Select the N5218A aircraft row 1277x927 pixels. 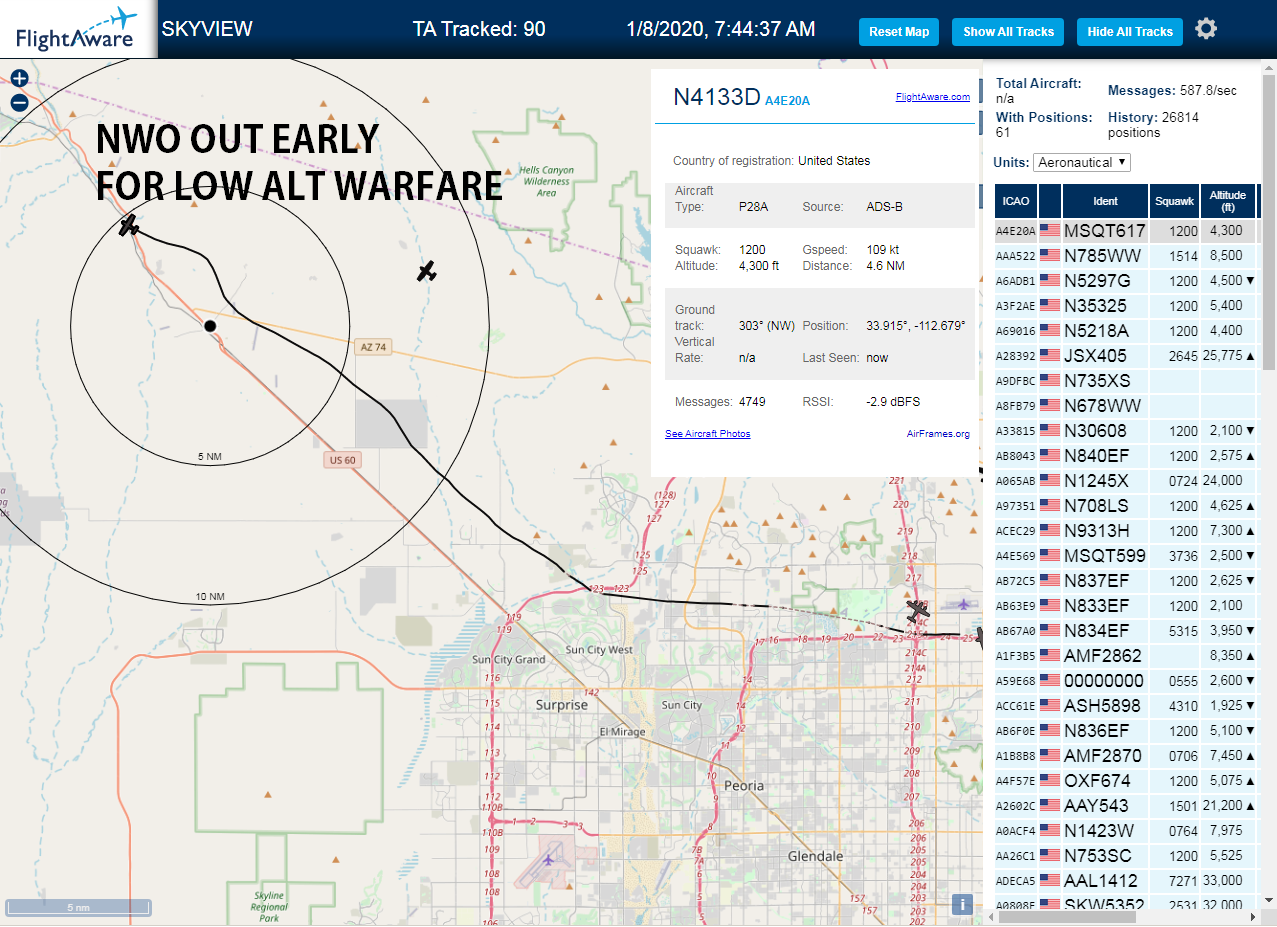[1126, 331]
